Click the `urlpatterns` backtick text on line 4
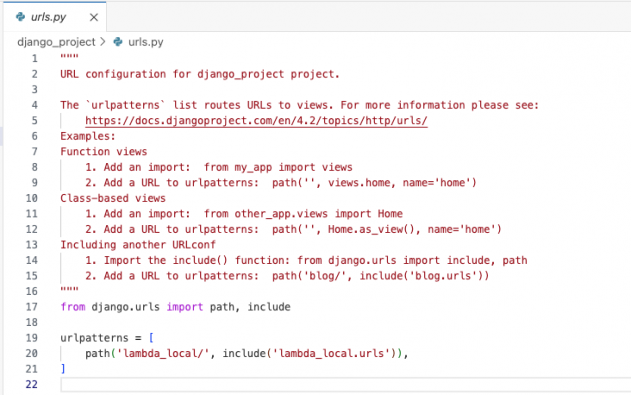The width and height of the screenshot is (631, 395). (x=125, y=105)
